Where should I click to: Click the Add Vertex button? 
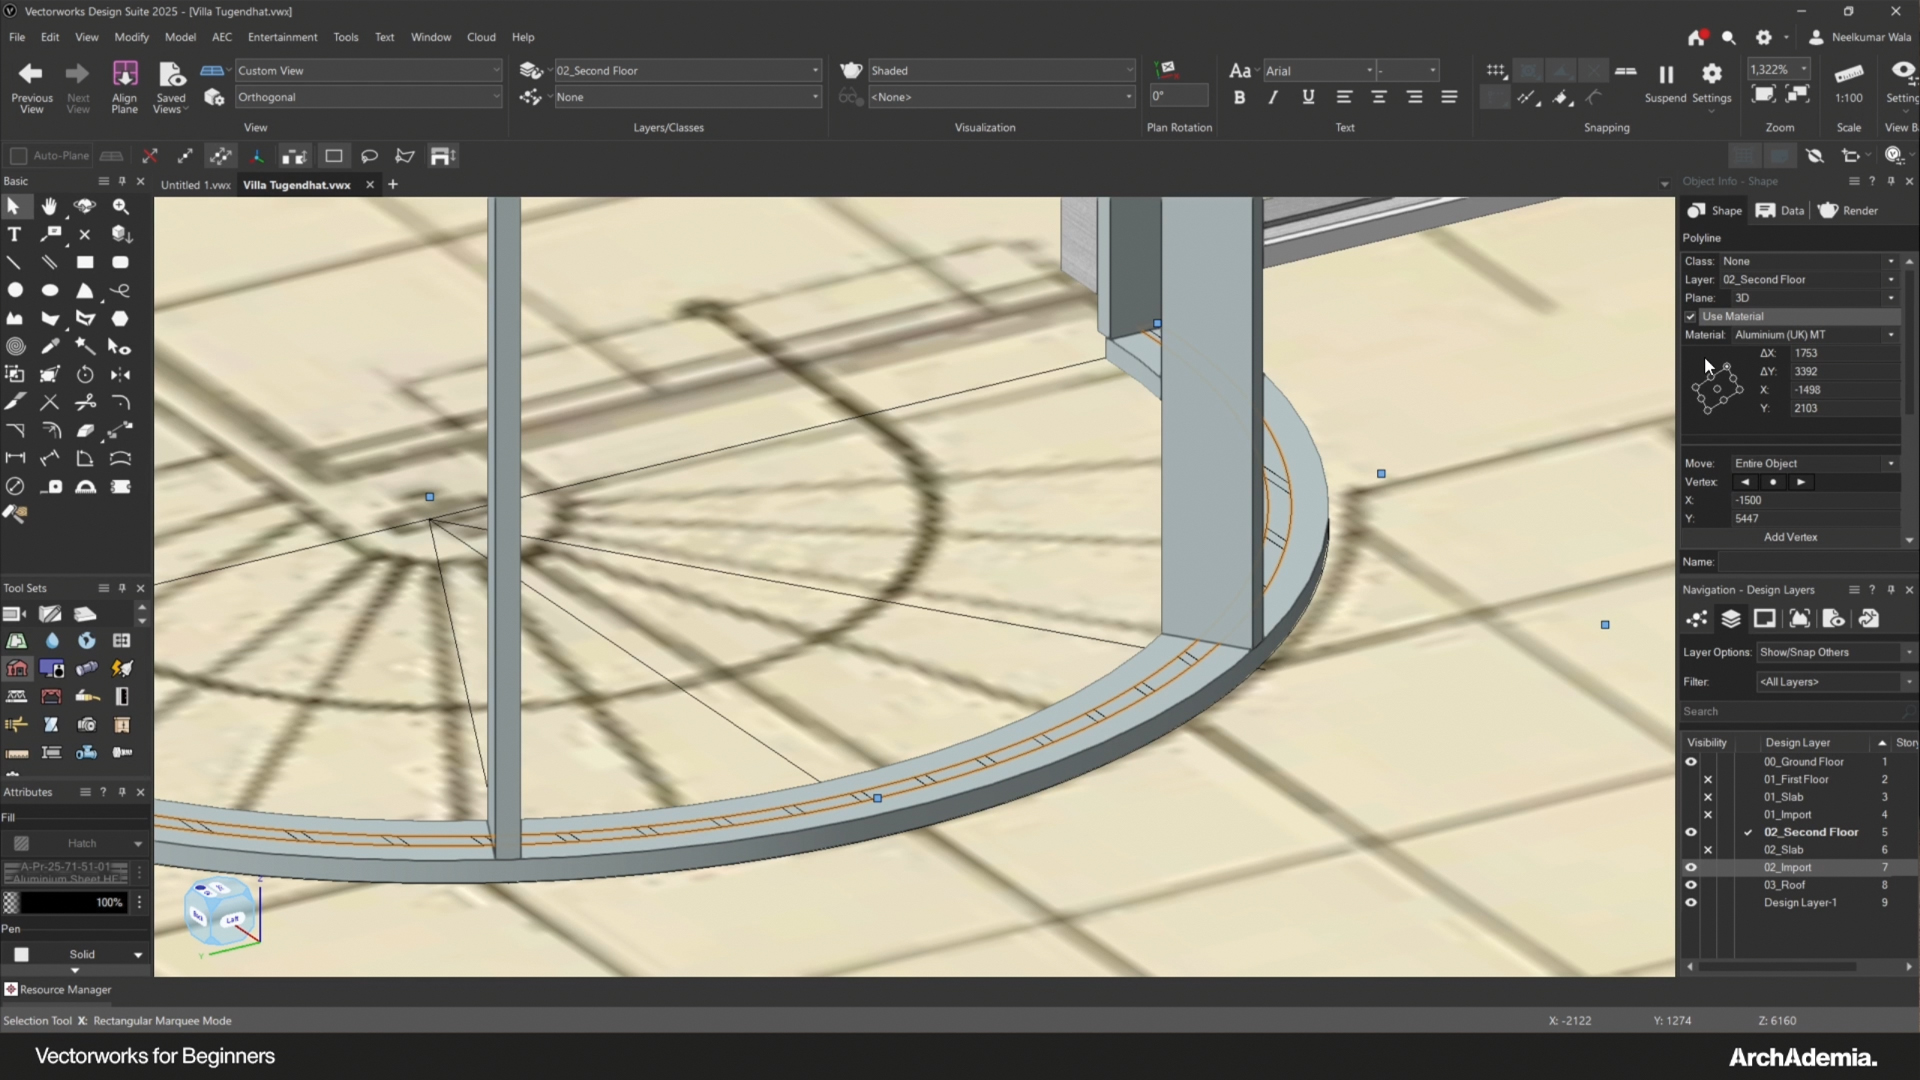coord(1790,537)
